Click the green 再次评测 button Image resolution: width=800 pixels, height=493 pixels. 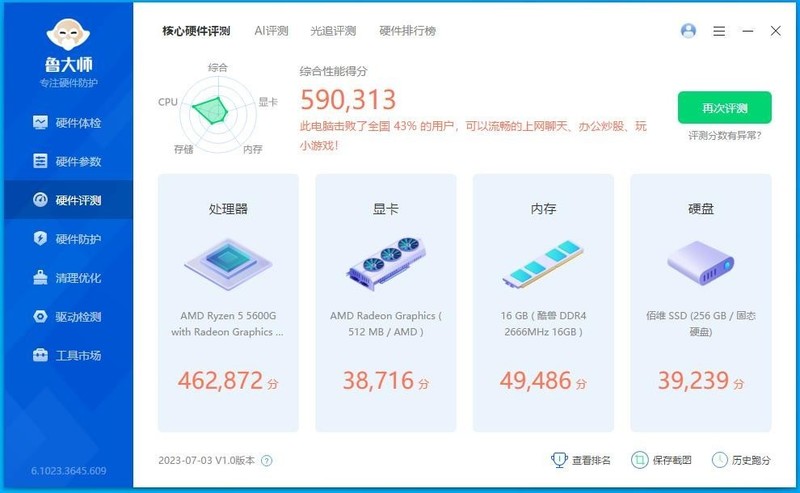click(x=724, y=108)
